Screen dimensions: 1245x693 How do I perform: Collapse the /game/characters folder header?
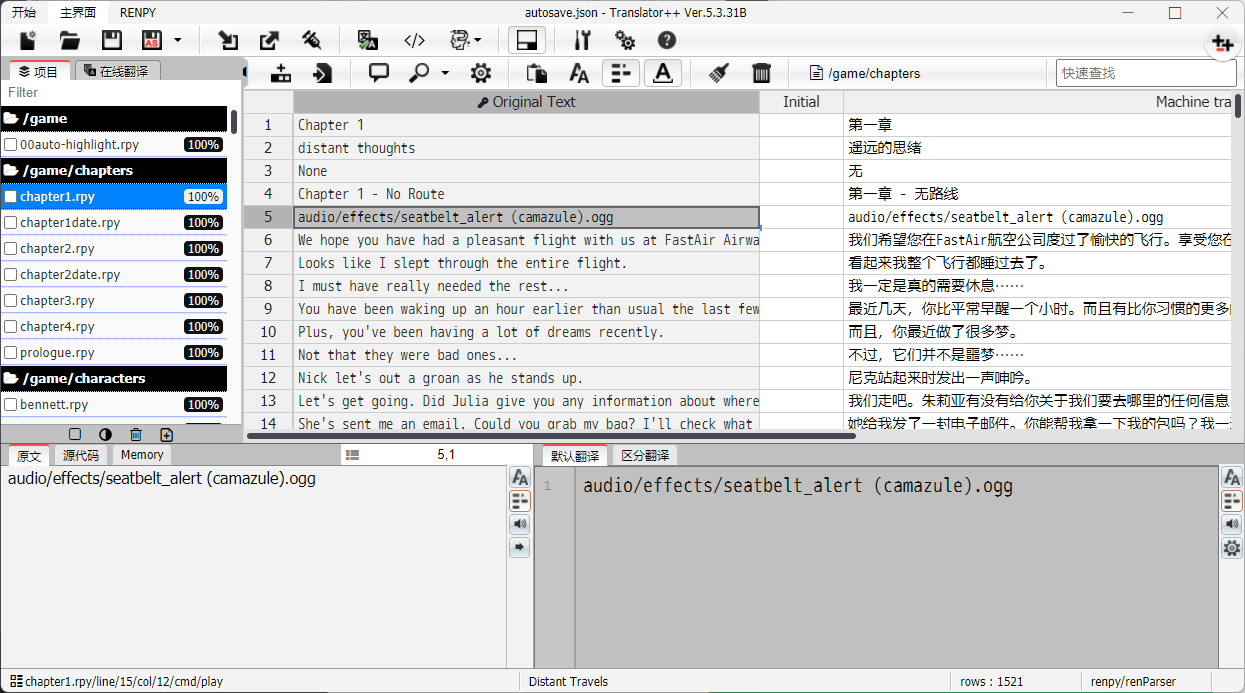(x=114, y=378)
